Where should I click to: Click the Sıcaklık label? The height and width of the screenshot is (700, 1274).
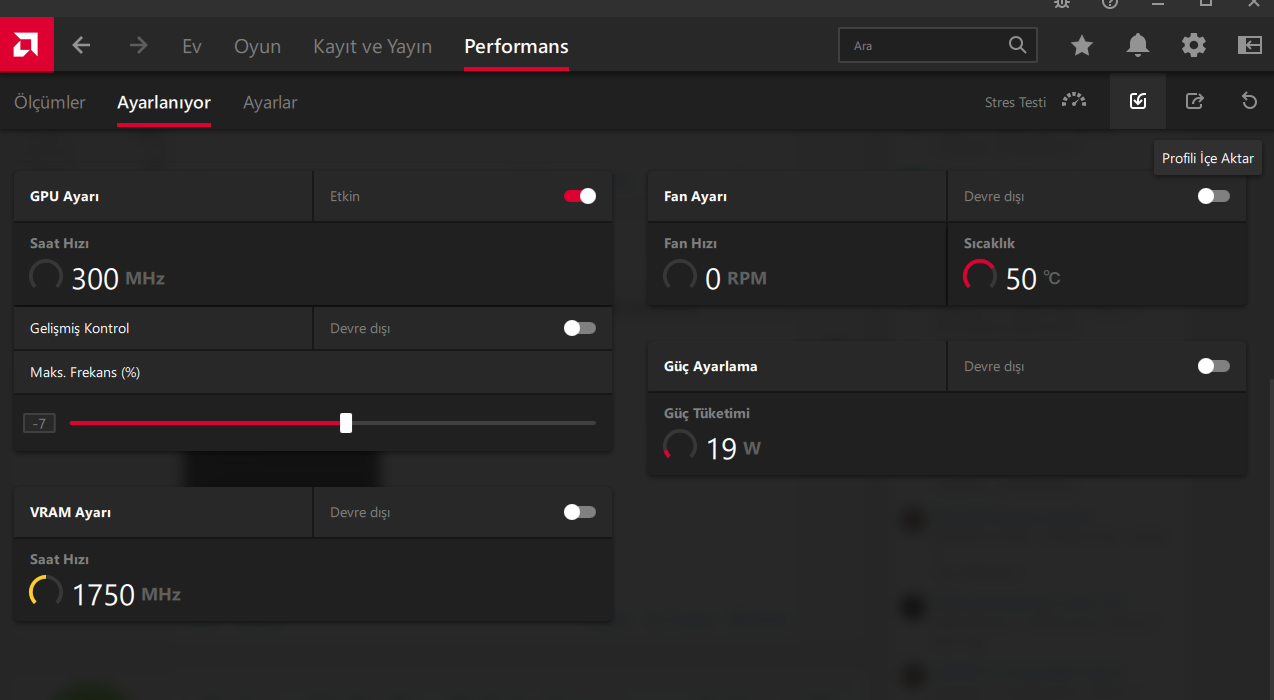[989, 243]
